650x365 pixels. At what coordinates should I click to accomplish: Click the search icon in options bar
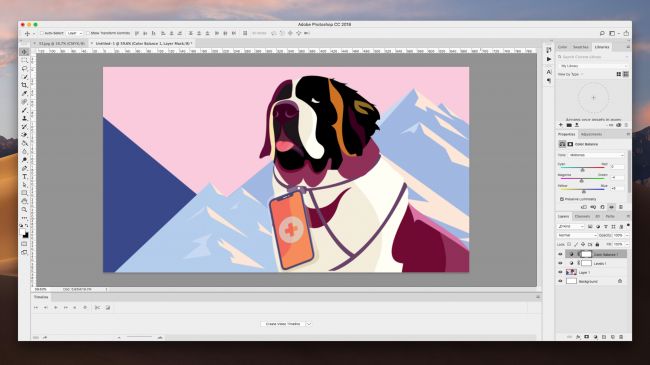tap(602, 33)
